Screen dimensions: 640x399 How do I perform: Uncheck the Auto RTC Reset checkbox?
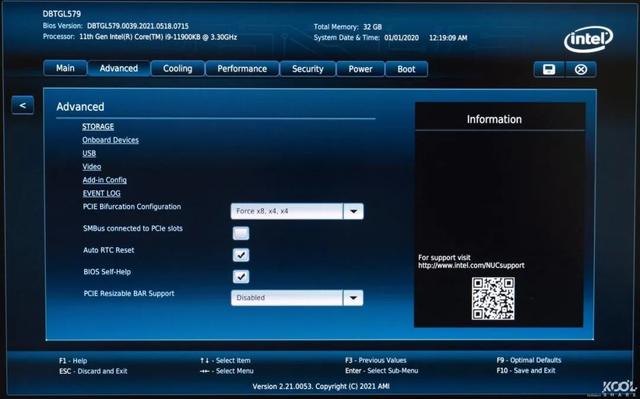click(241, 255)
